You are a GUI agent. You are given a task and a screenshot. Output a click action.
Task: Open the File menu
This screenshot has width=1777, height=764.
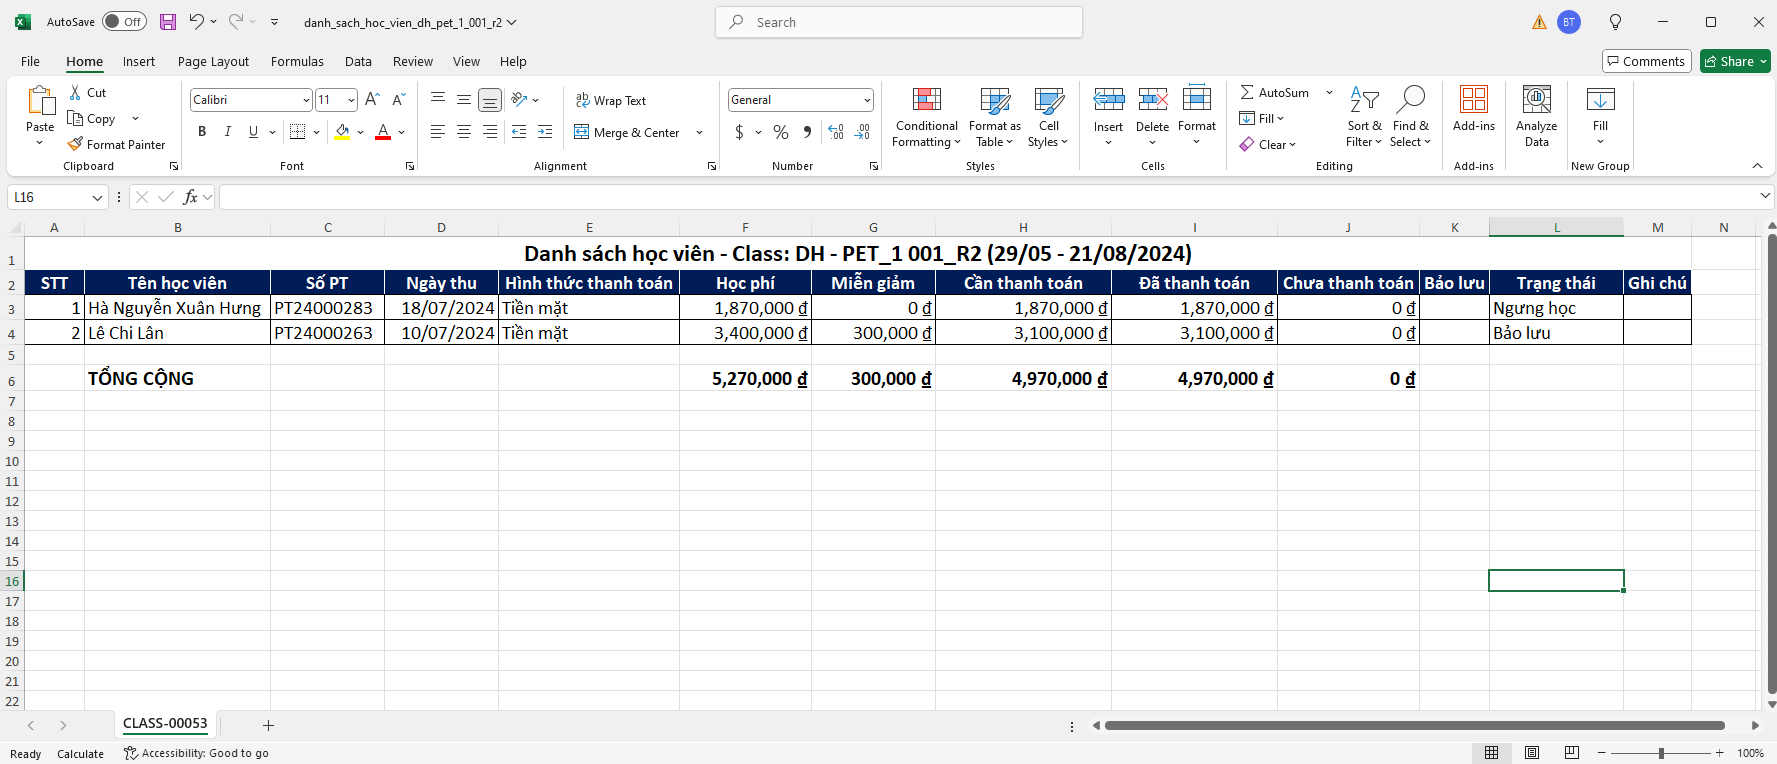pyautogui.click(x=30, y=61)
